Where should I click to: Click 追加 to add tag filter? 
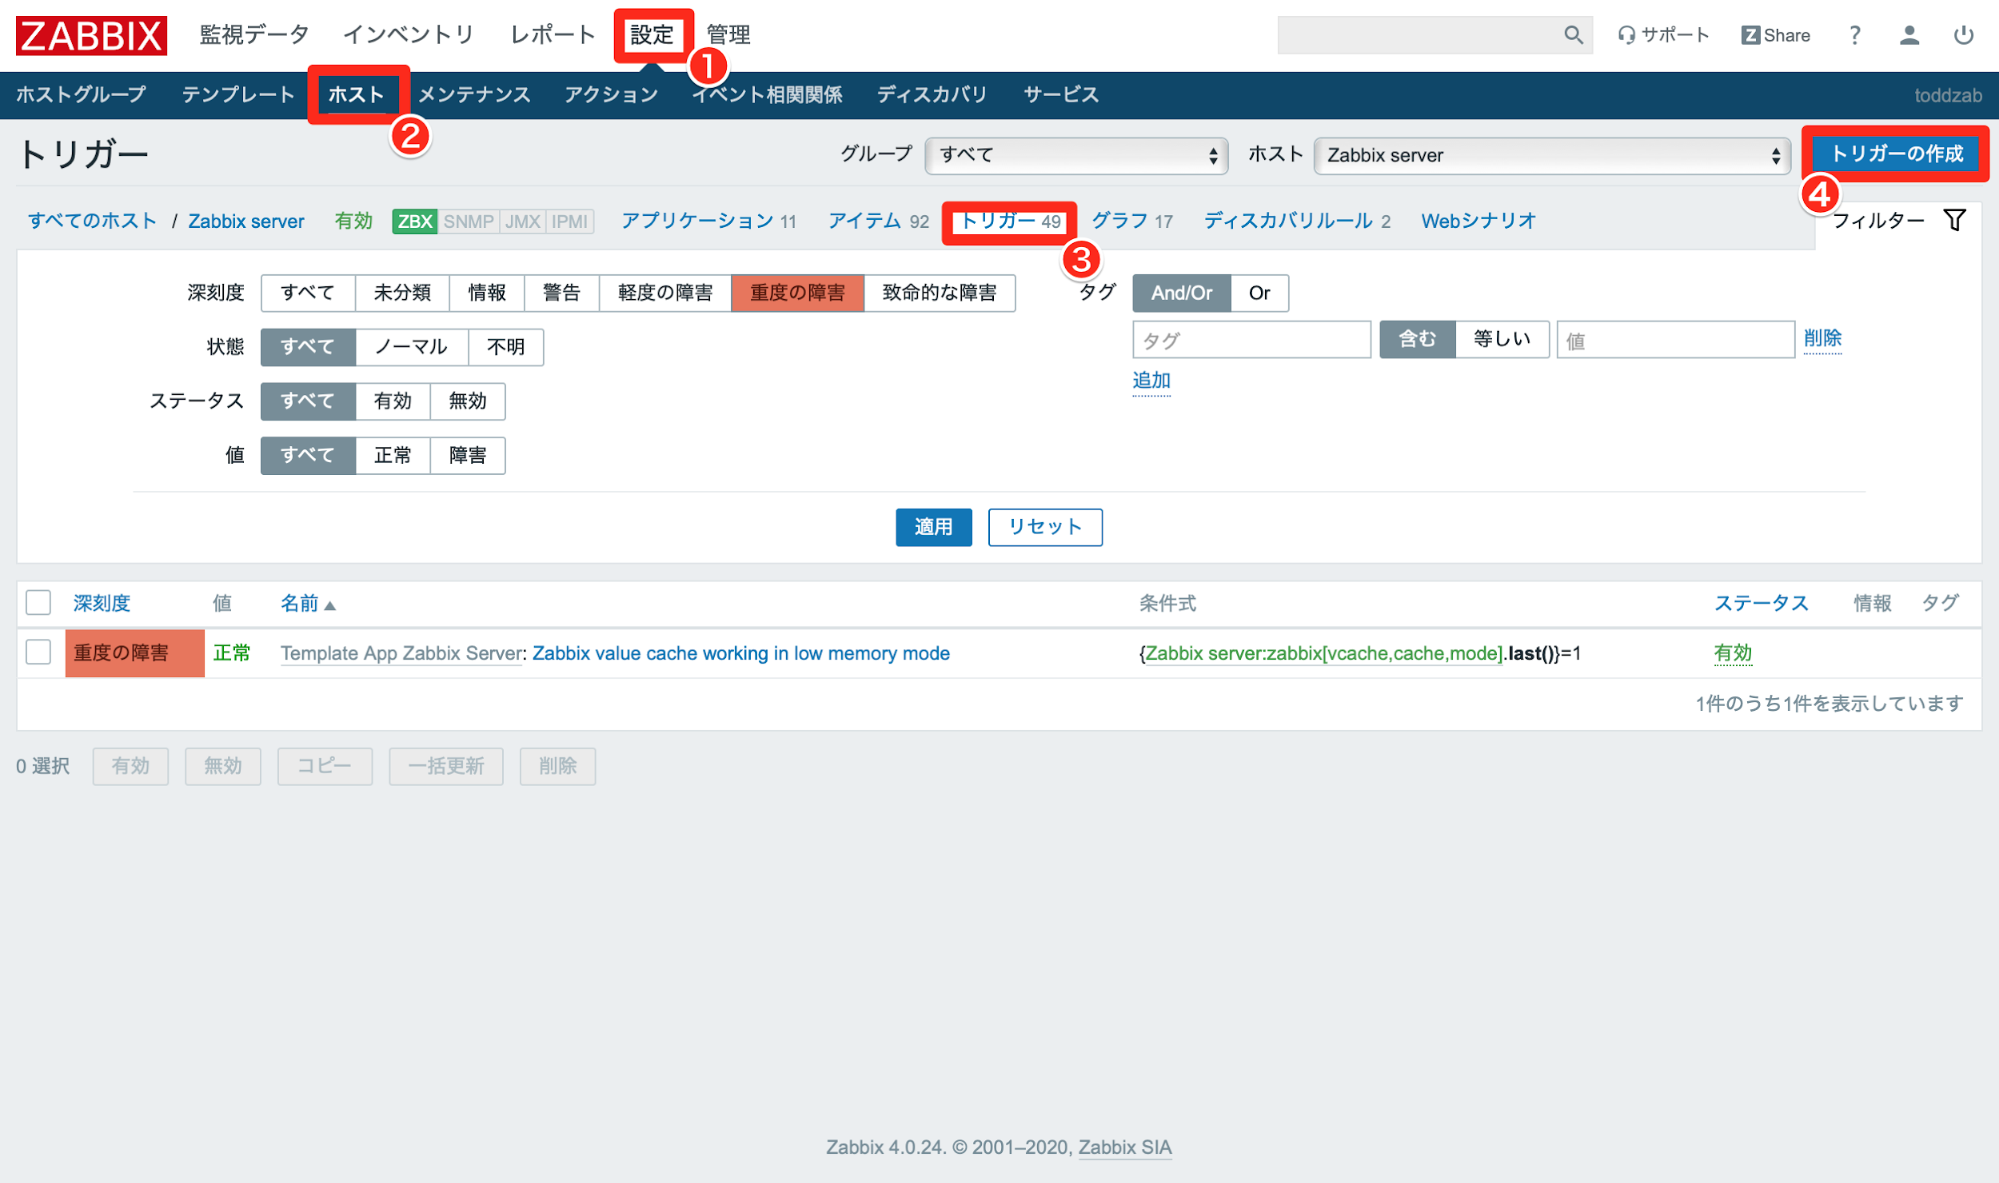1151,380
